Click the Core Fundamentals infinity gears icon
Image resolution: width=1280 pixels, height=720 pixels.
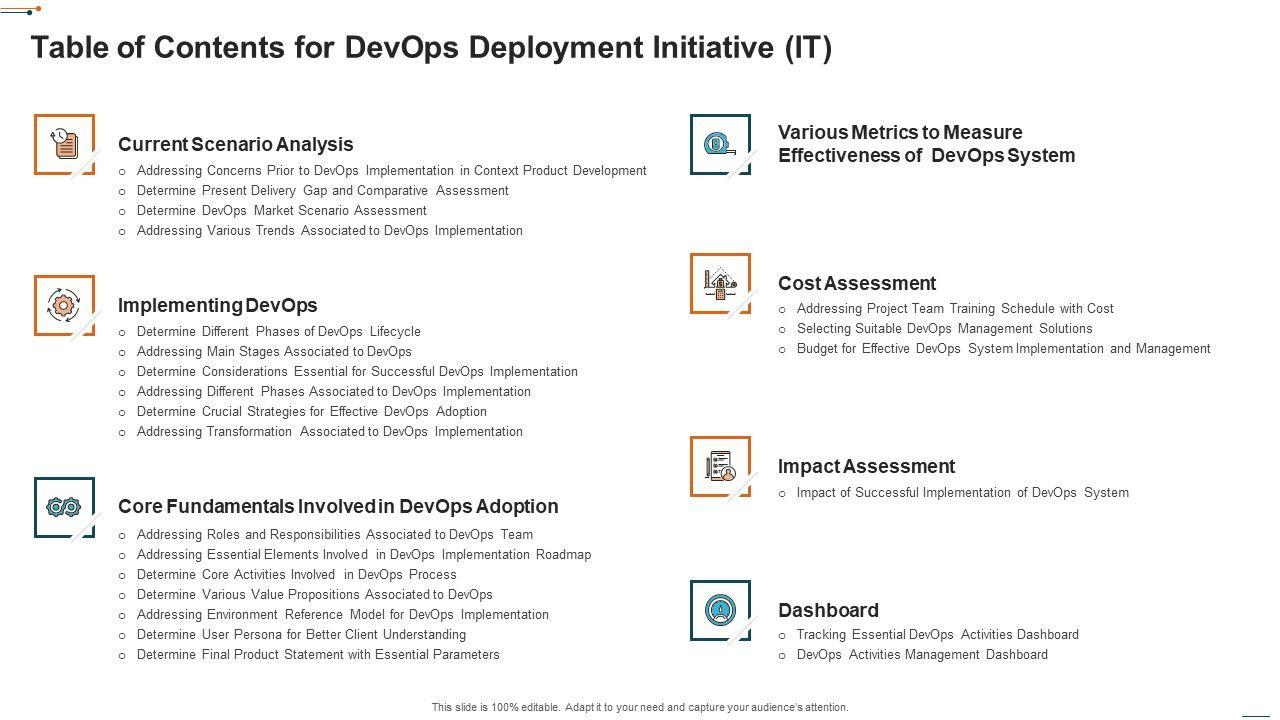click(x=64, y=507)
